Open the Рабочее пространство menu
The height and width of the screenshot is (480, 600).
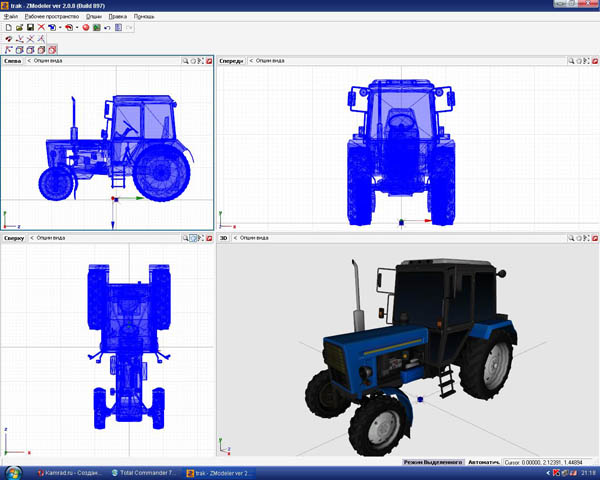tap(52, 17)
